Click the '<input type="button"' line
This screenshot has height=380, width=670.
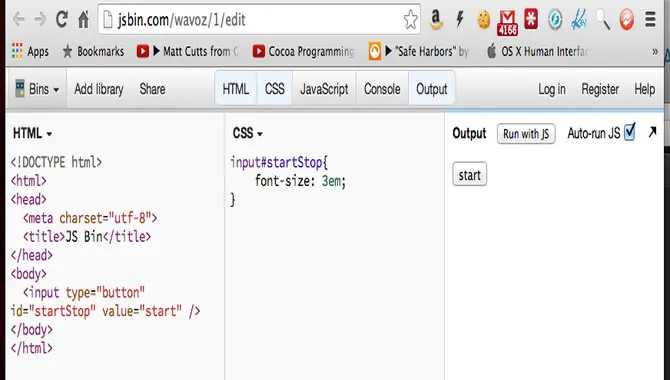coord(84,292)
